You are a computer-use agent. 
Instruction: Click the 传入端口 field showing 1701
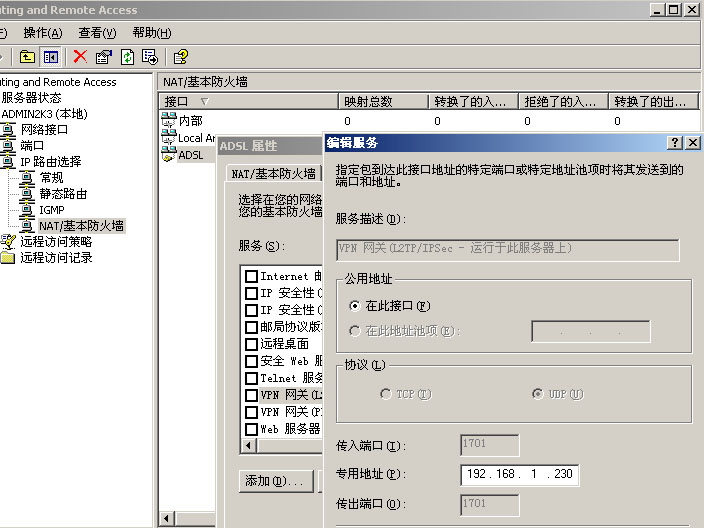point(489,445)
